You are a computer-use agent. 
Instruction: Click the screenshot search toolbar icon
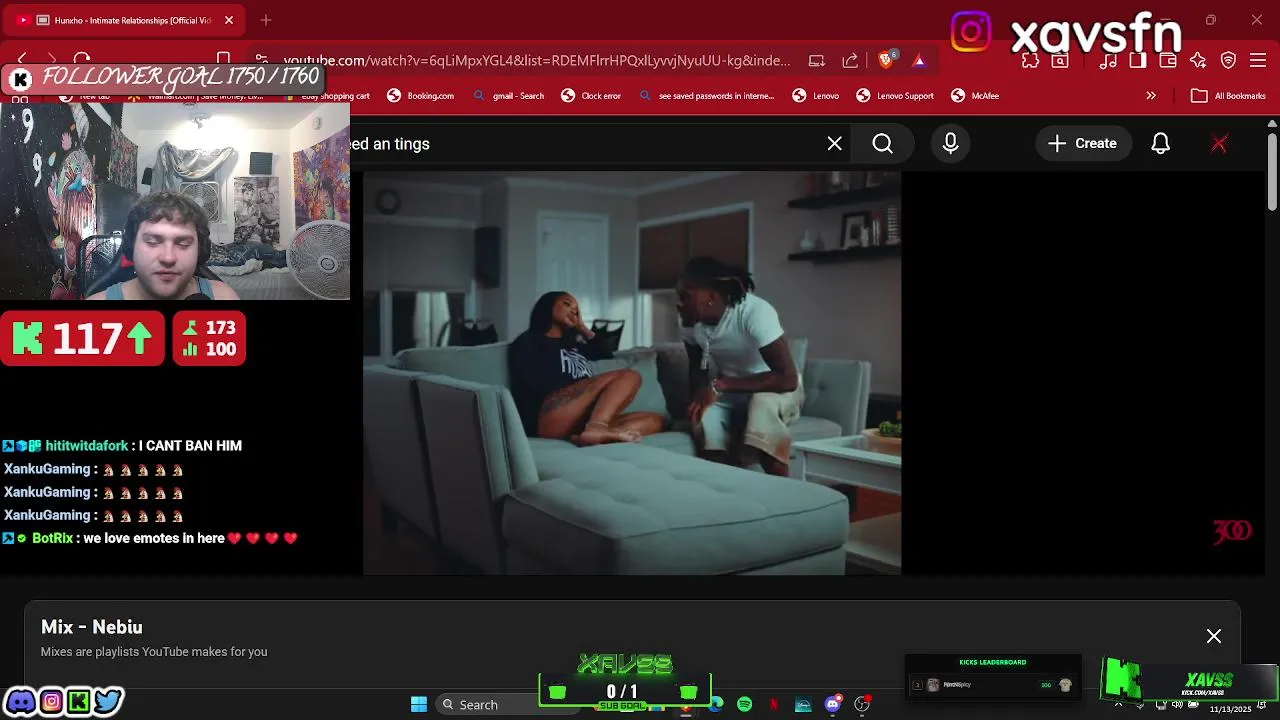pos(1060,60)
